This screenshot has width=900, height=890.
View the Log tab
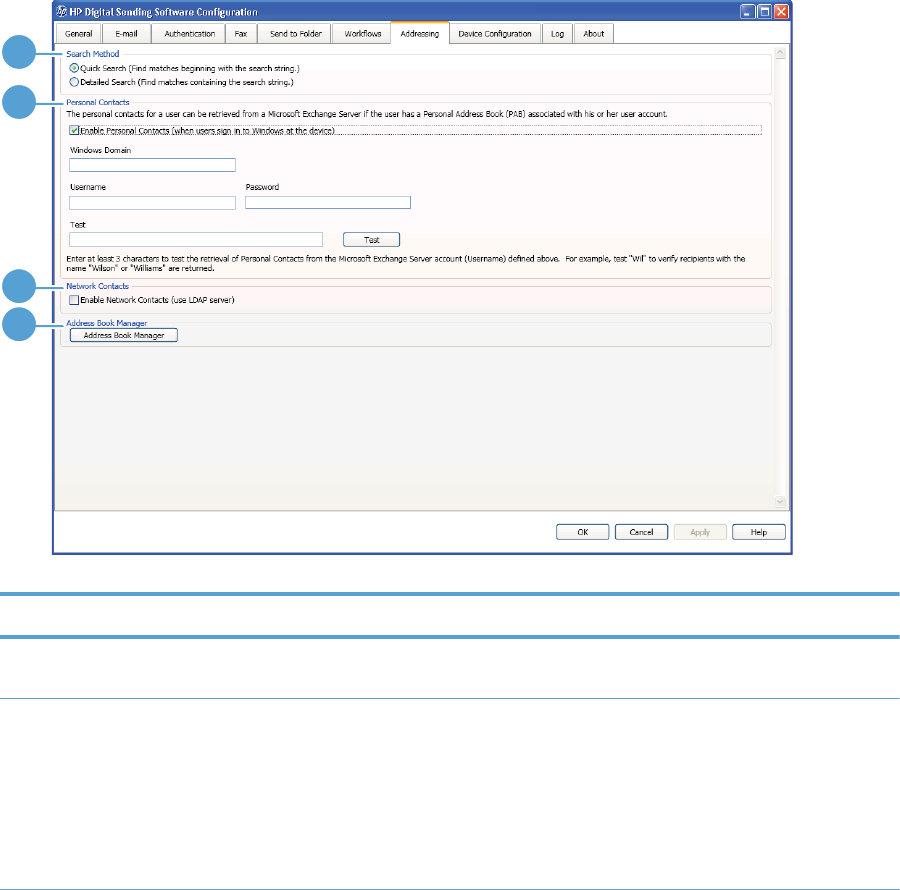[557, 34]
